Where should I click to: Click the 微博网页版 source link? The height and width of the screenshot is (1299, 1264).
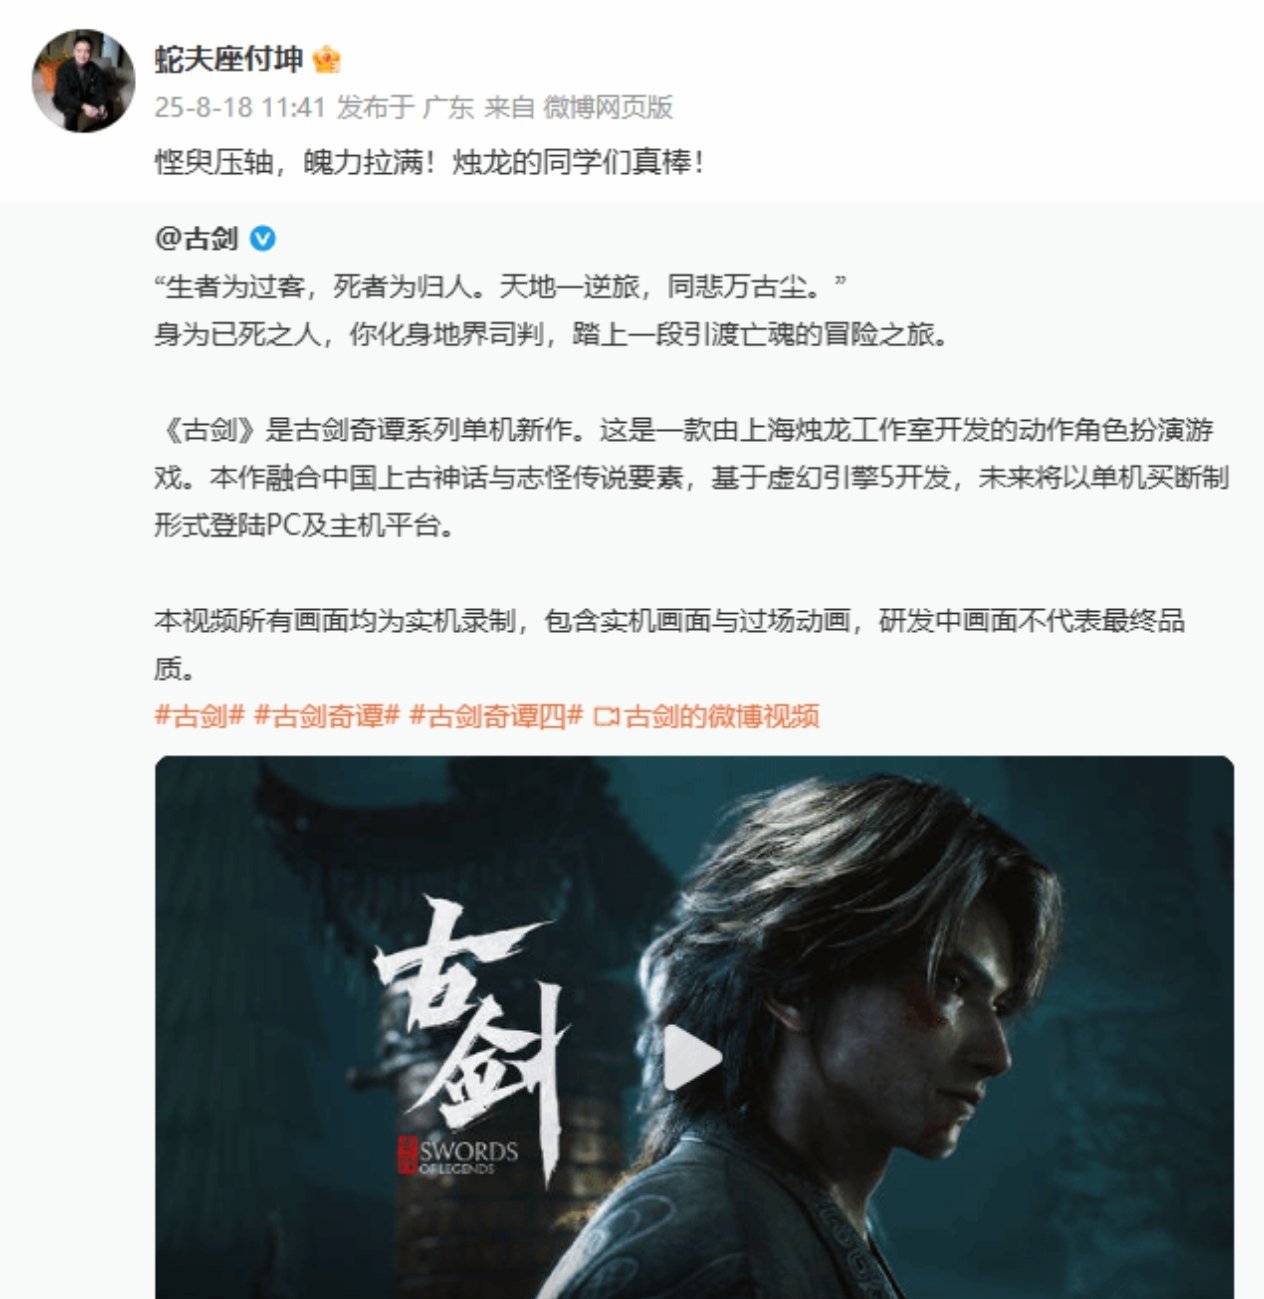pos(608,107)
